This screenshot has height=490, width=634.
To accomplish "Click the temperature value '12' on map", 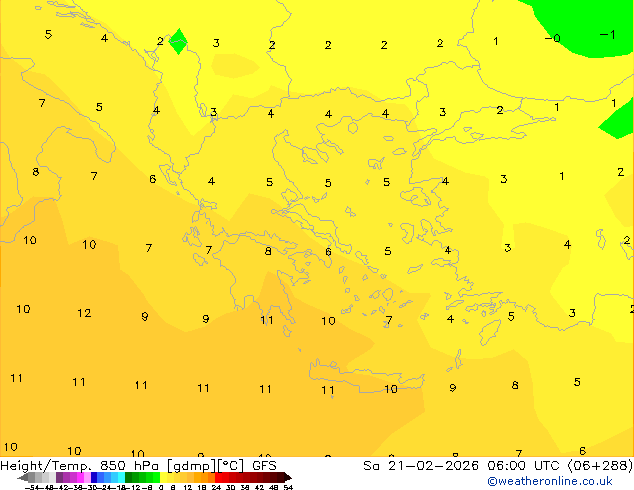I will click(84, 313).
